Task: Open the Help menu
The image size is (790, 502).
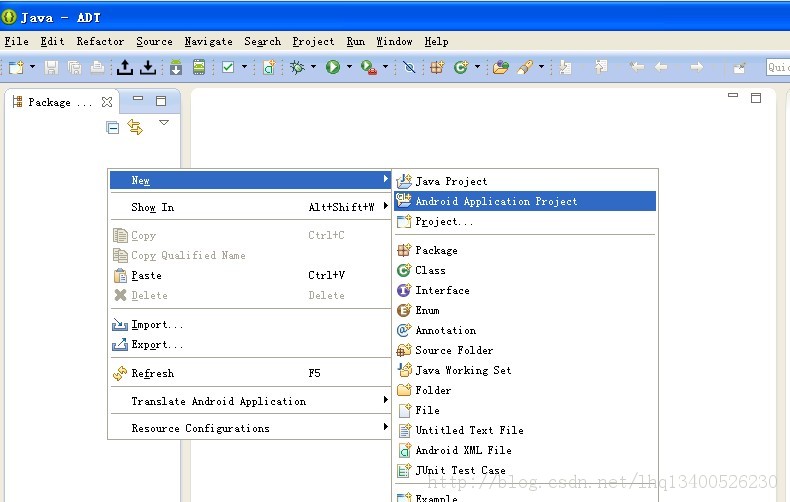Action: [x=436, y=41]
